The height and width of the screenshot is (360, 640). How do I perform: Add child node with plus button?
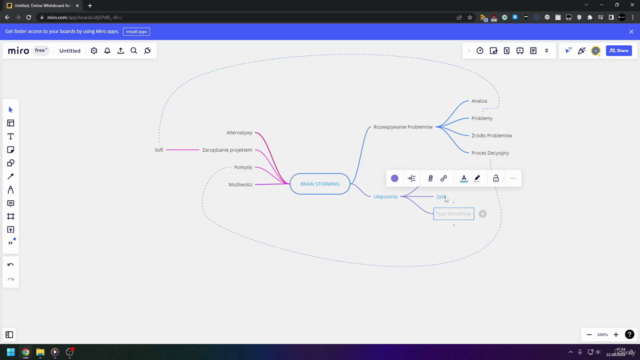click(482, 214)
